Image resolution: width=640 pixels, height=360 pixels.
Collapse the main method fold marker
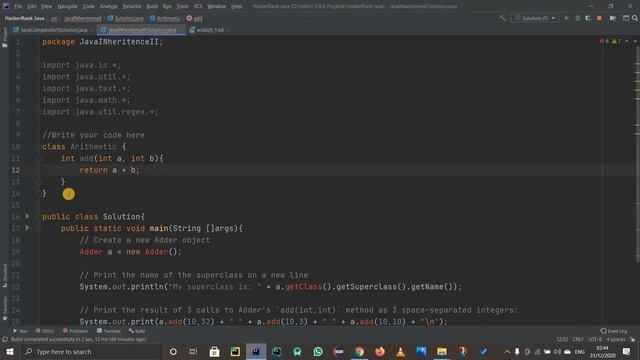(39, 229)
